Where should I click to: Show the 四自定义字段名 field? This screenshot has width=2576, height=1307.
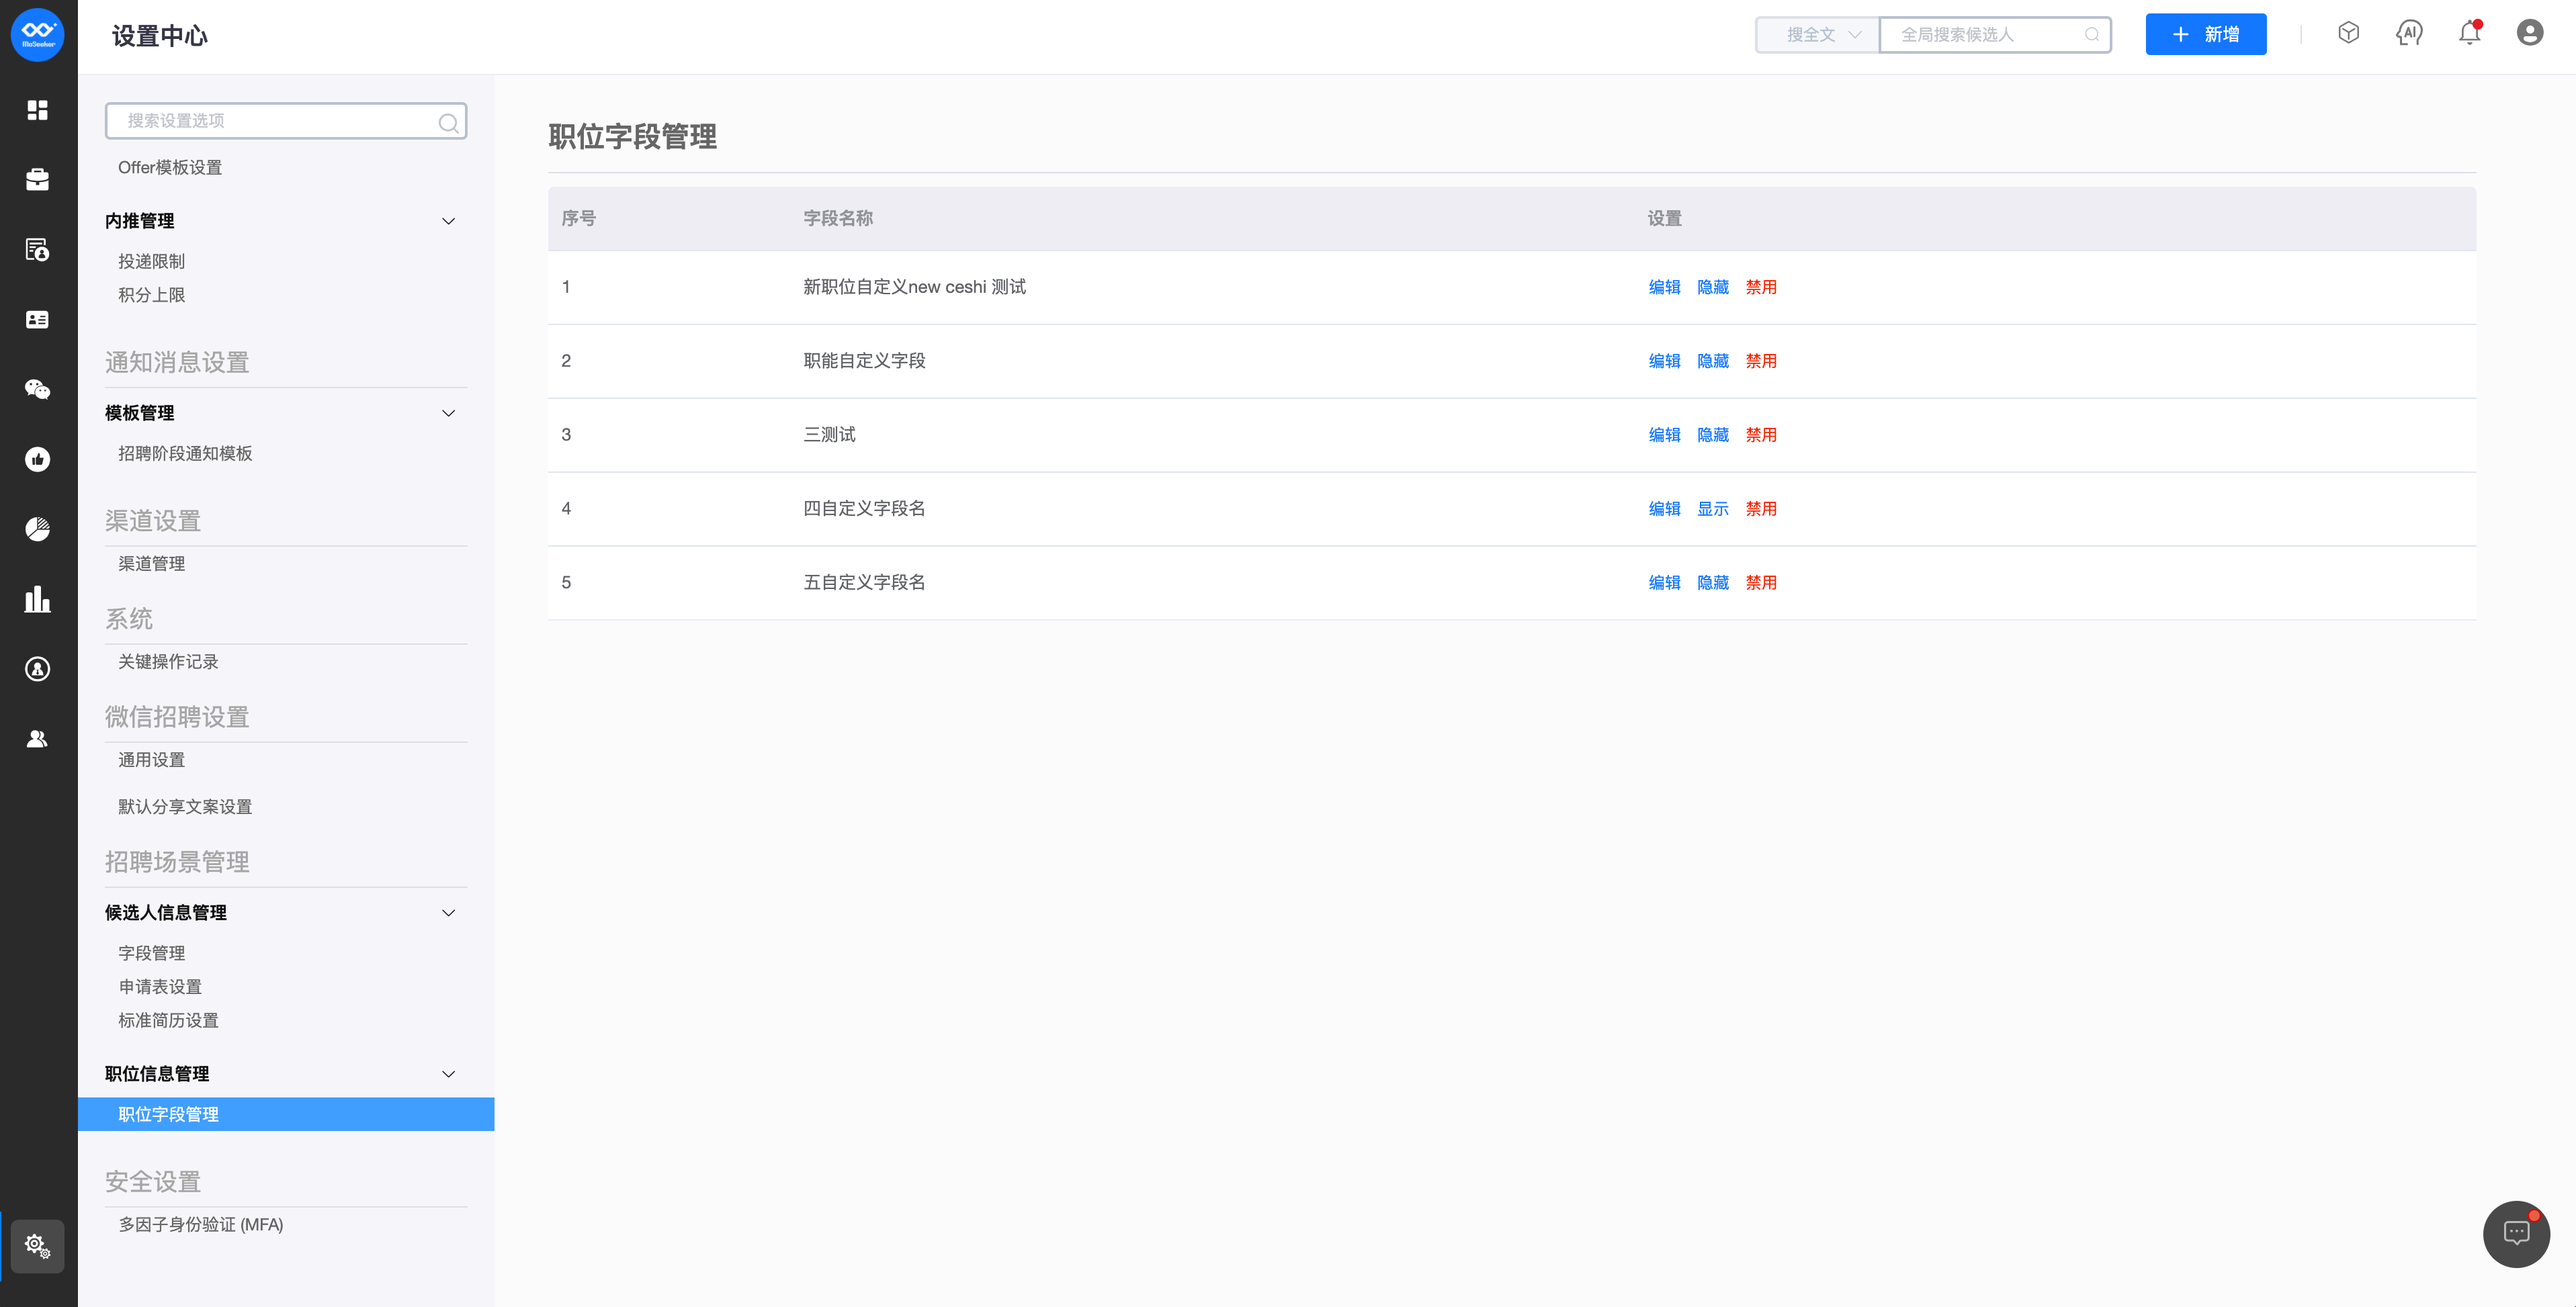[x=1713, y=509]
